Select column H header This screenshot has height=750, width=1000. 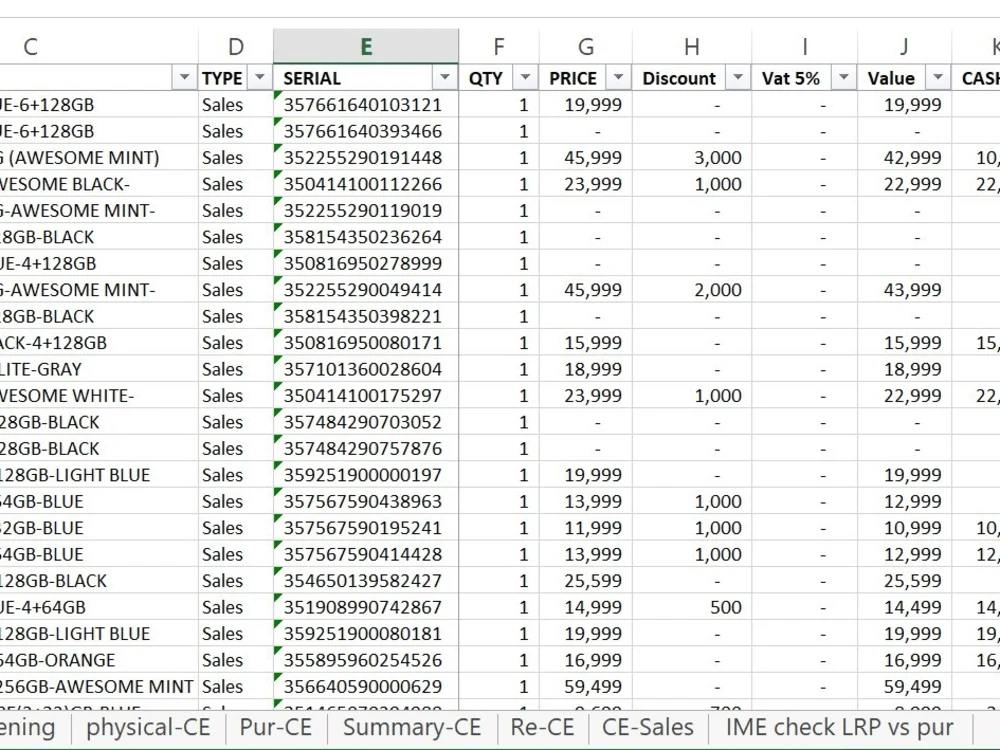click(x=691, y=47)
